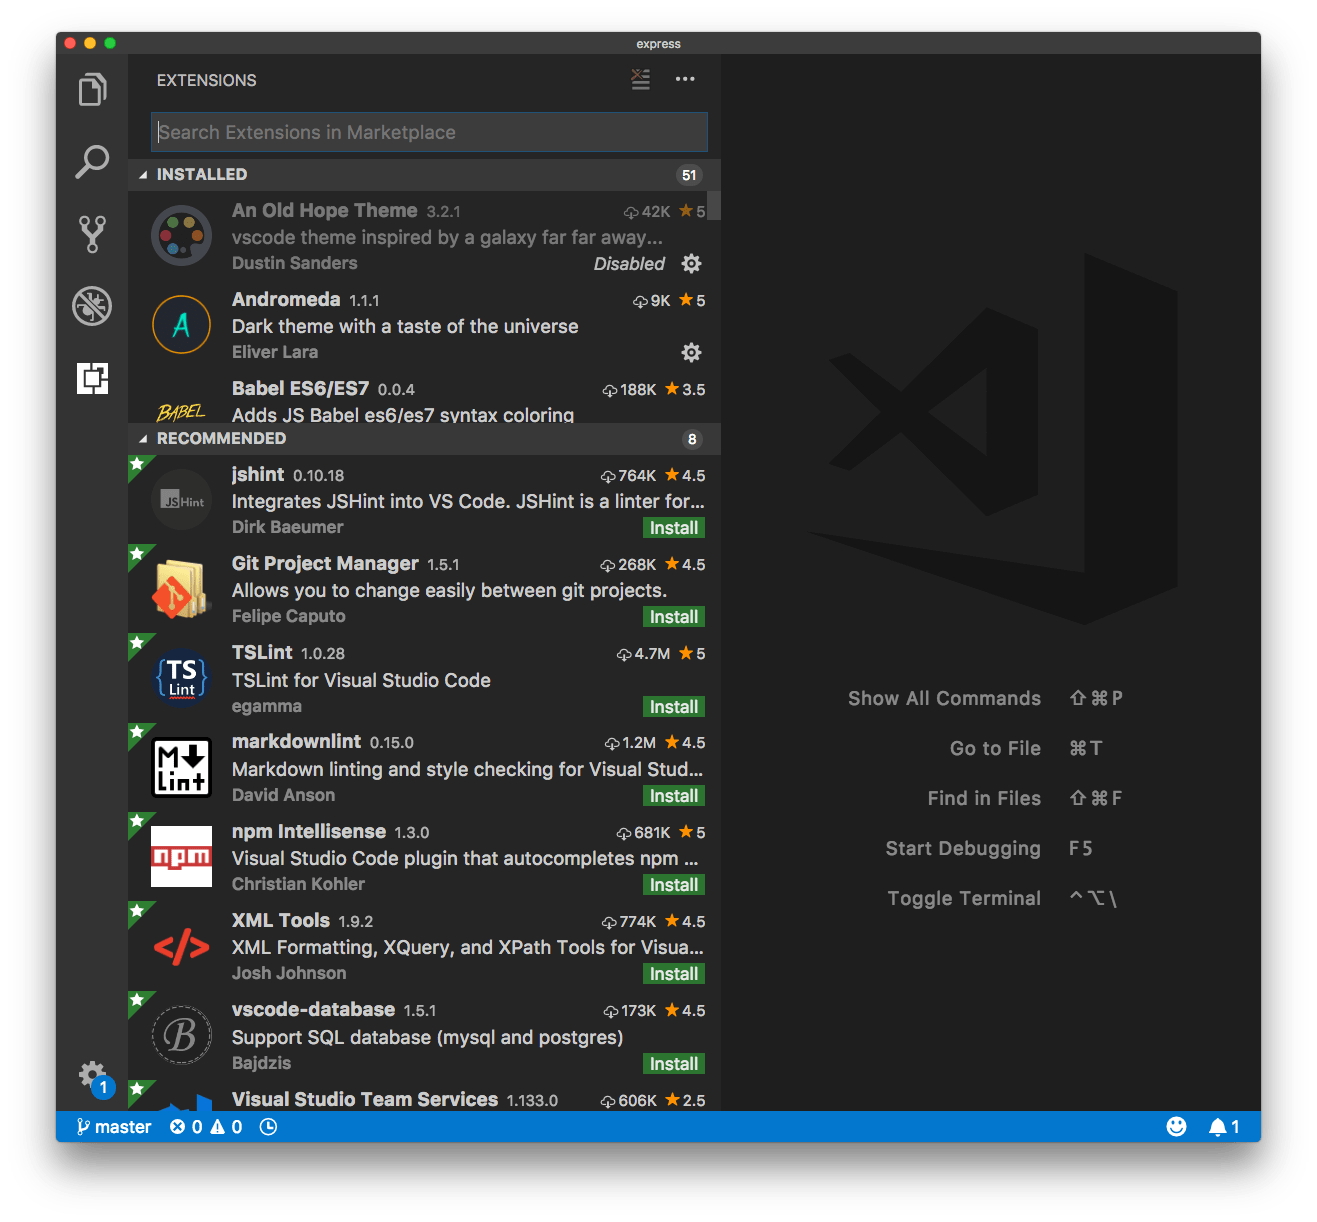The height and width of the screenshot is (1222, 1317).
Task: Open gear menu for Andromeda extension
Action: [691, 353]
